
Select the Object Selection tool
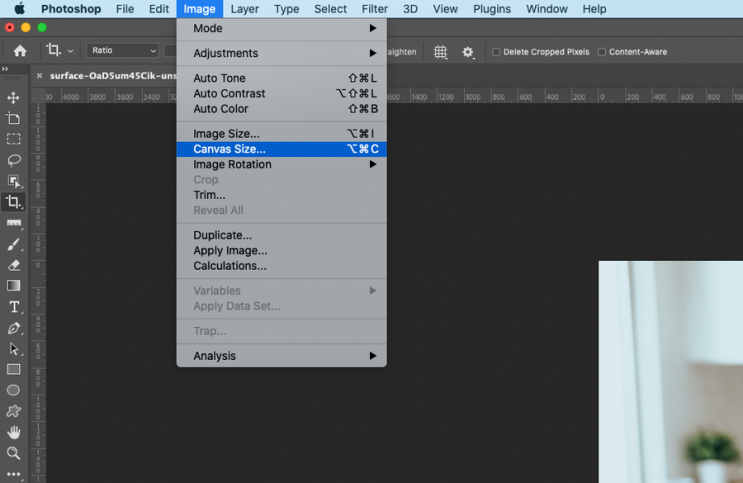[13, 181]
